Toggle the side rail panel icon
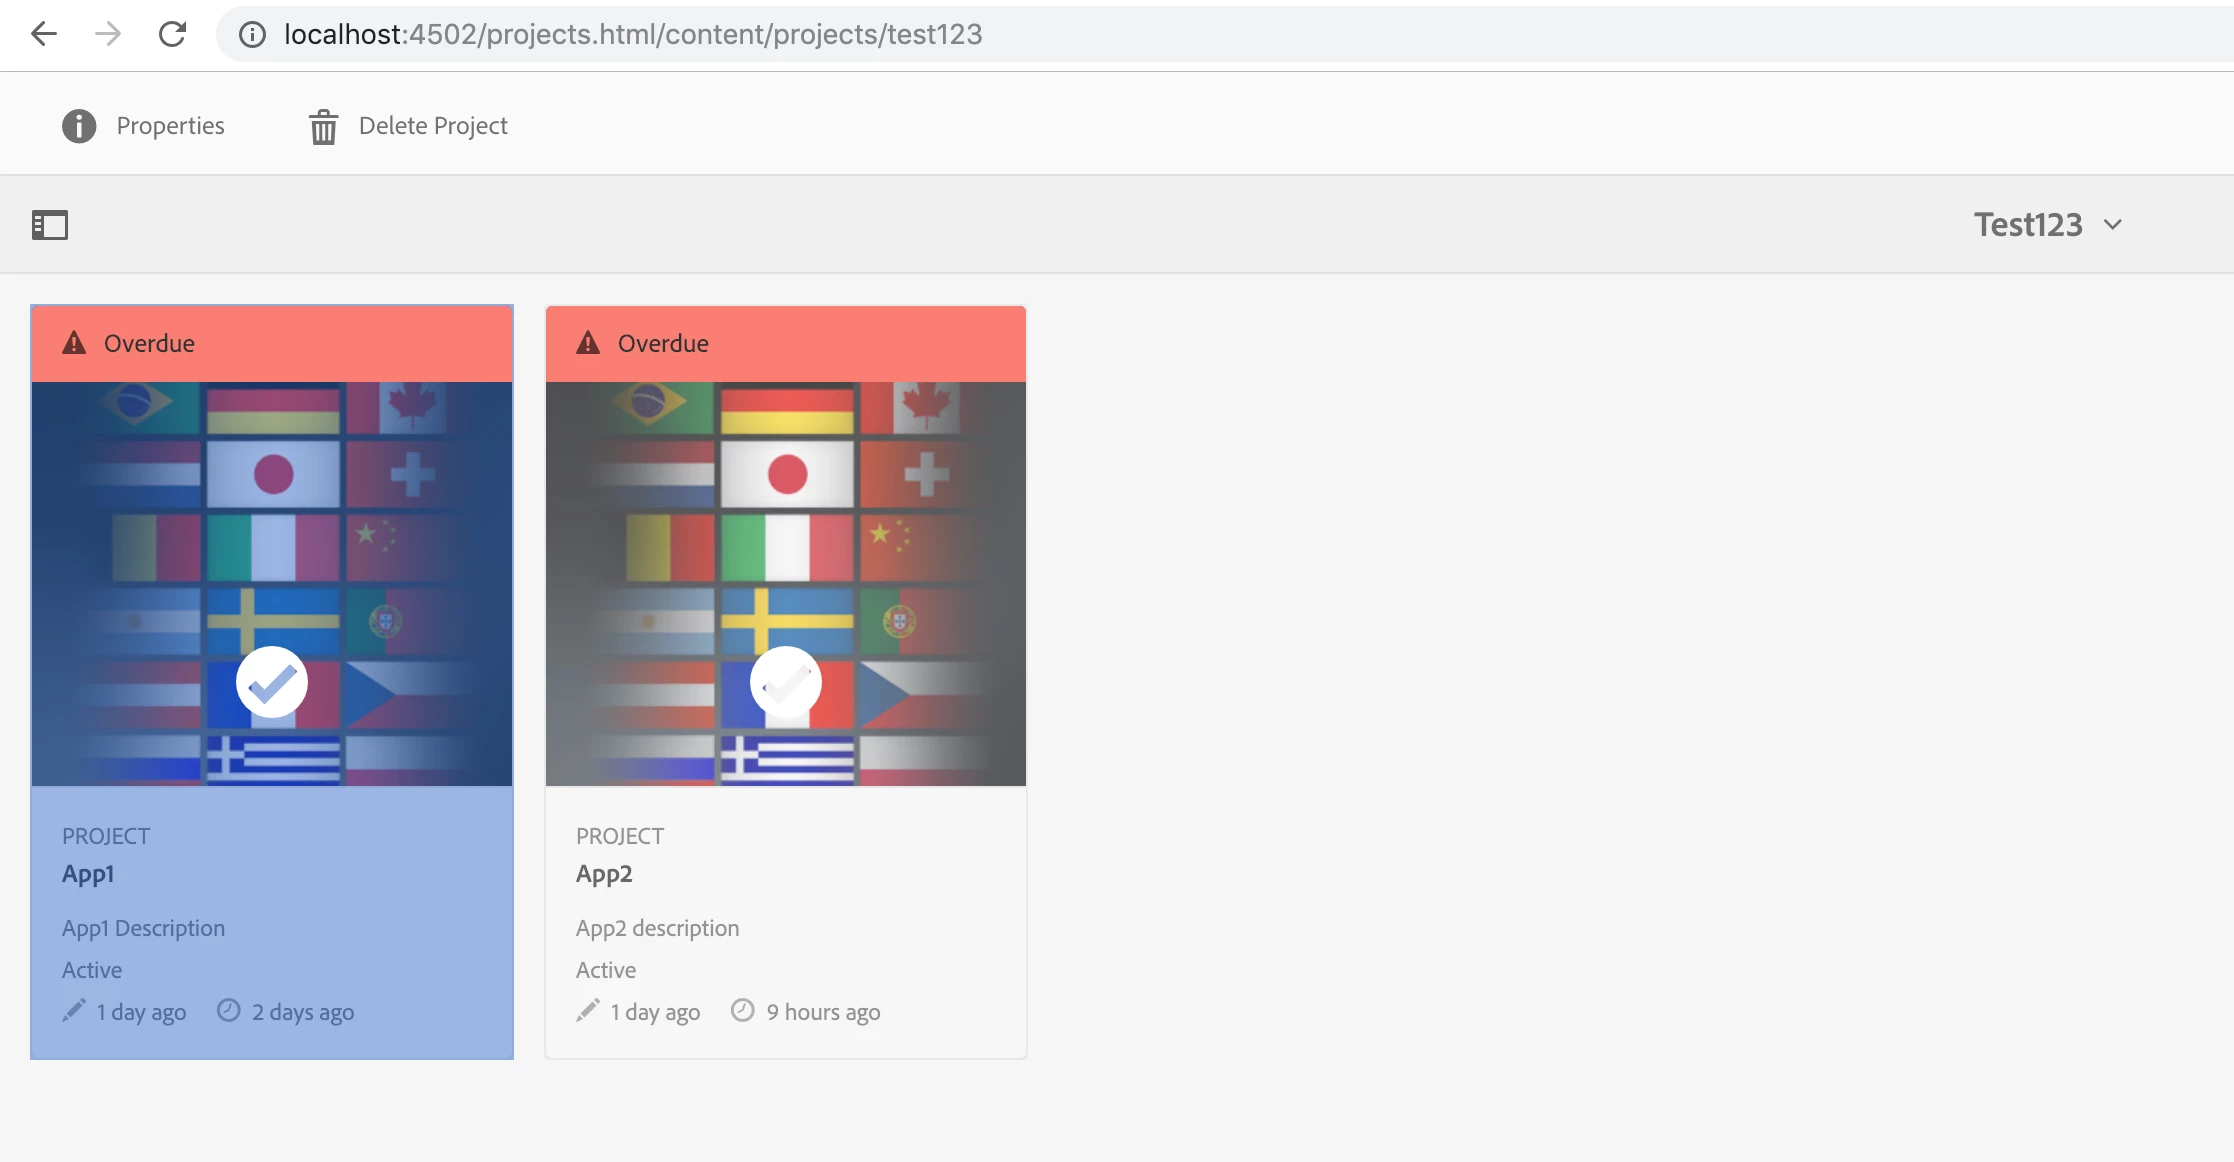The height and width of the screenshot is (1162, 2234). point(50,225)
